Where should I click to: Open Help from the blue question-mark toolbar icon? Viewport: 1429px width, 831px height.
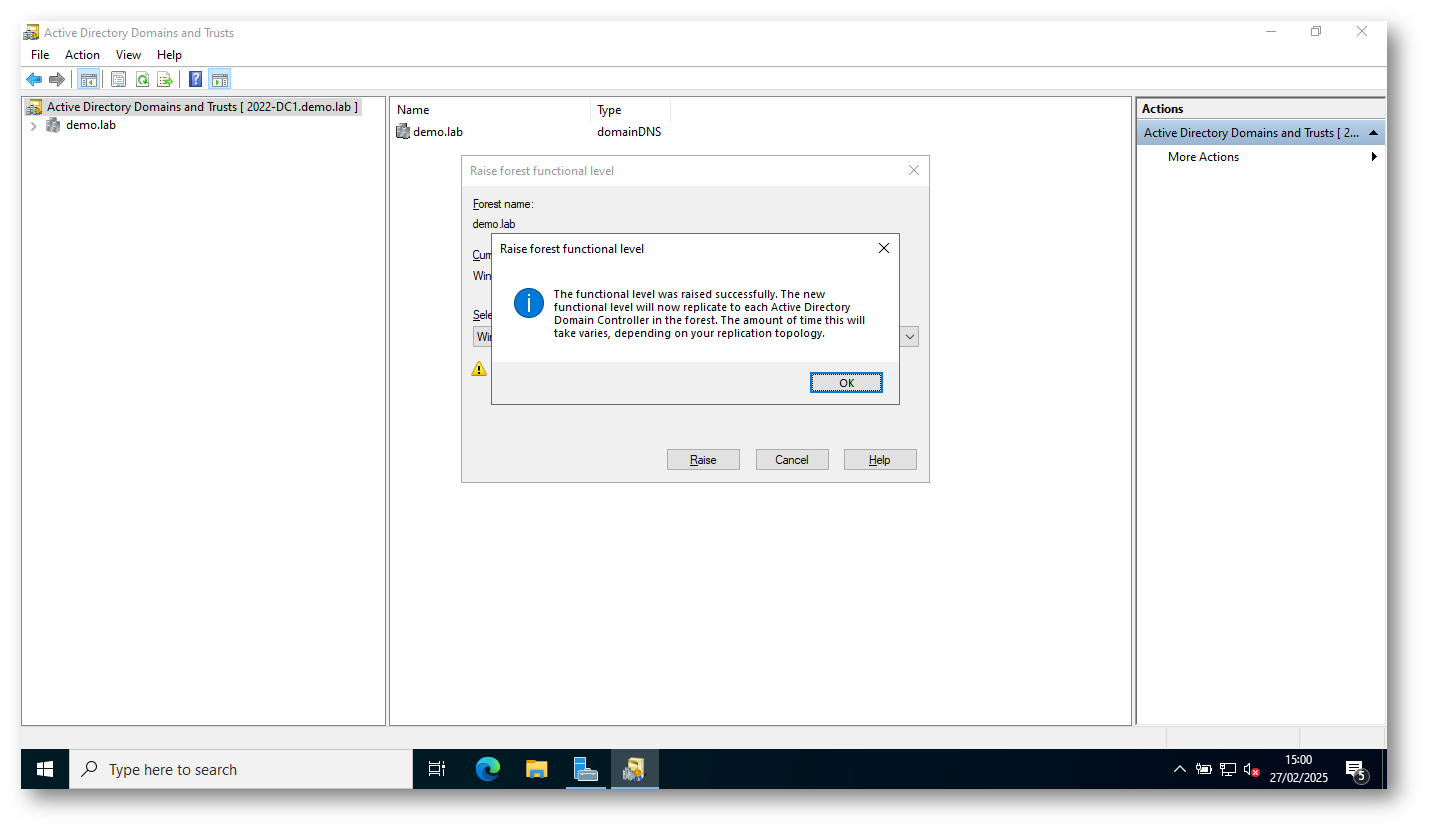[196, 79]
